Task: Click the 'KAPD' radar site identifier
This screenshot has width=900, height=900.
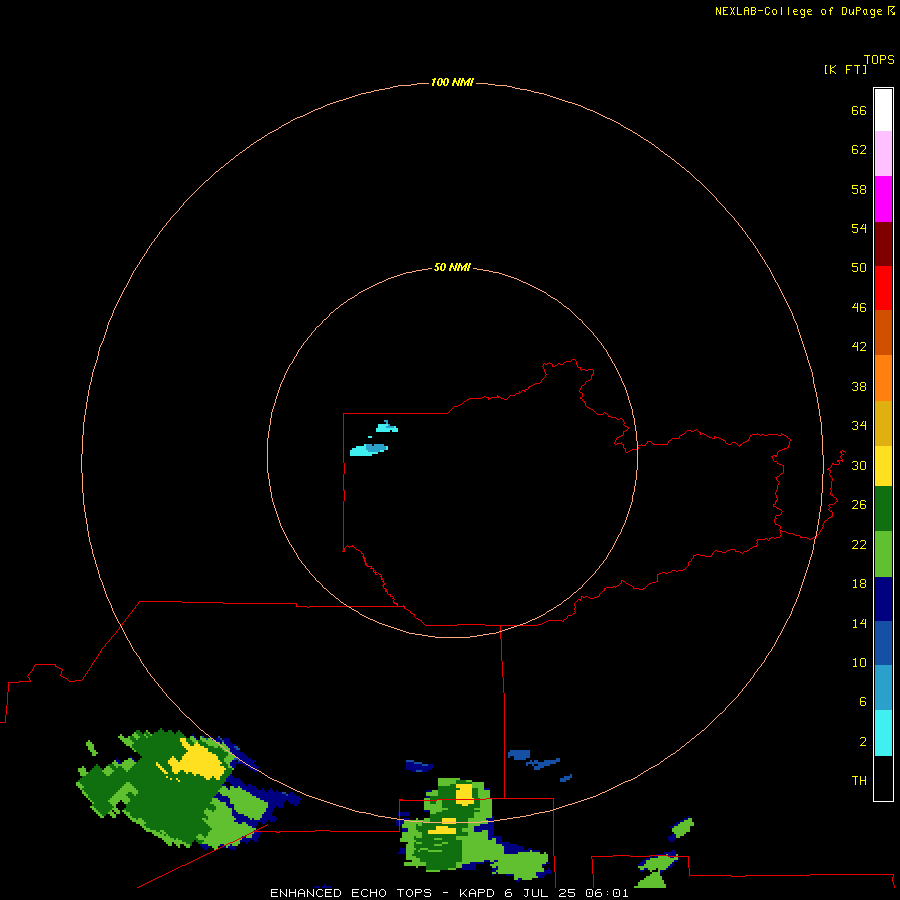Action: click(x=478, y=893)
